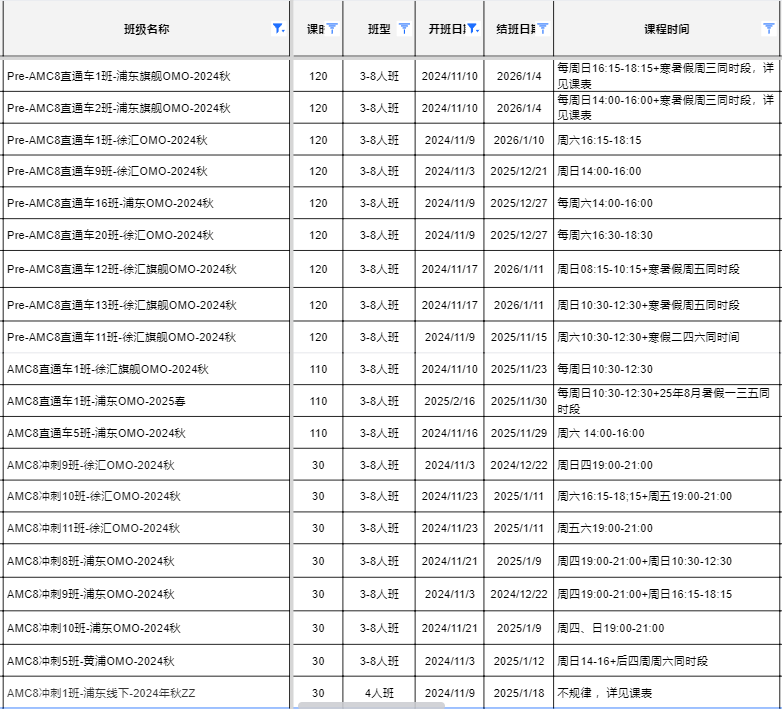Select cell AMC8直通车1班-徐汇旗舰OMO-2024秋
The height and width of the screenshot is (709, 782).
point(146,369)
